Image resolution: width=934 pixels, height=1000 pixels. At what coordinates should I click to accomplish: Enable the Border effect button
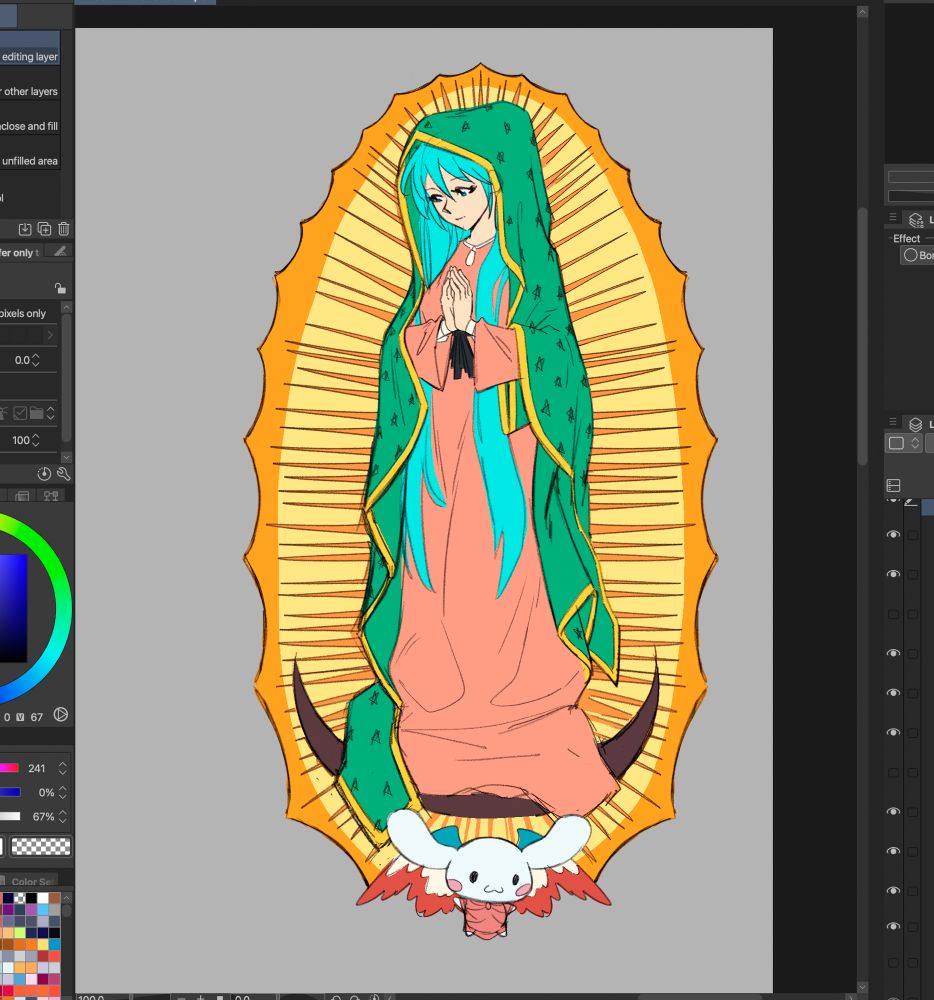tap(917, 255)
